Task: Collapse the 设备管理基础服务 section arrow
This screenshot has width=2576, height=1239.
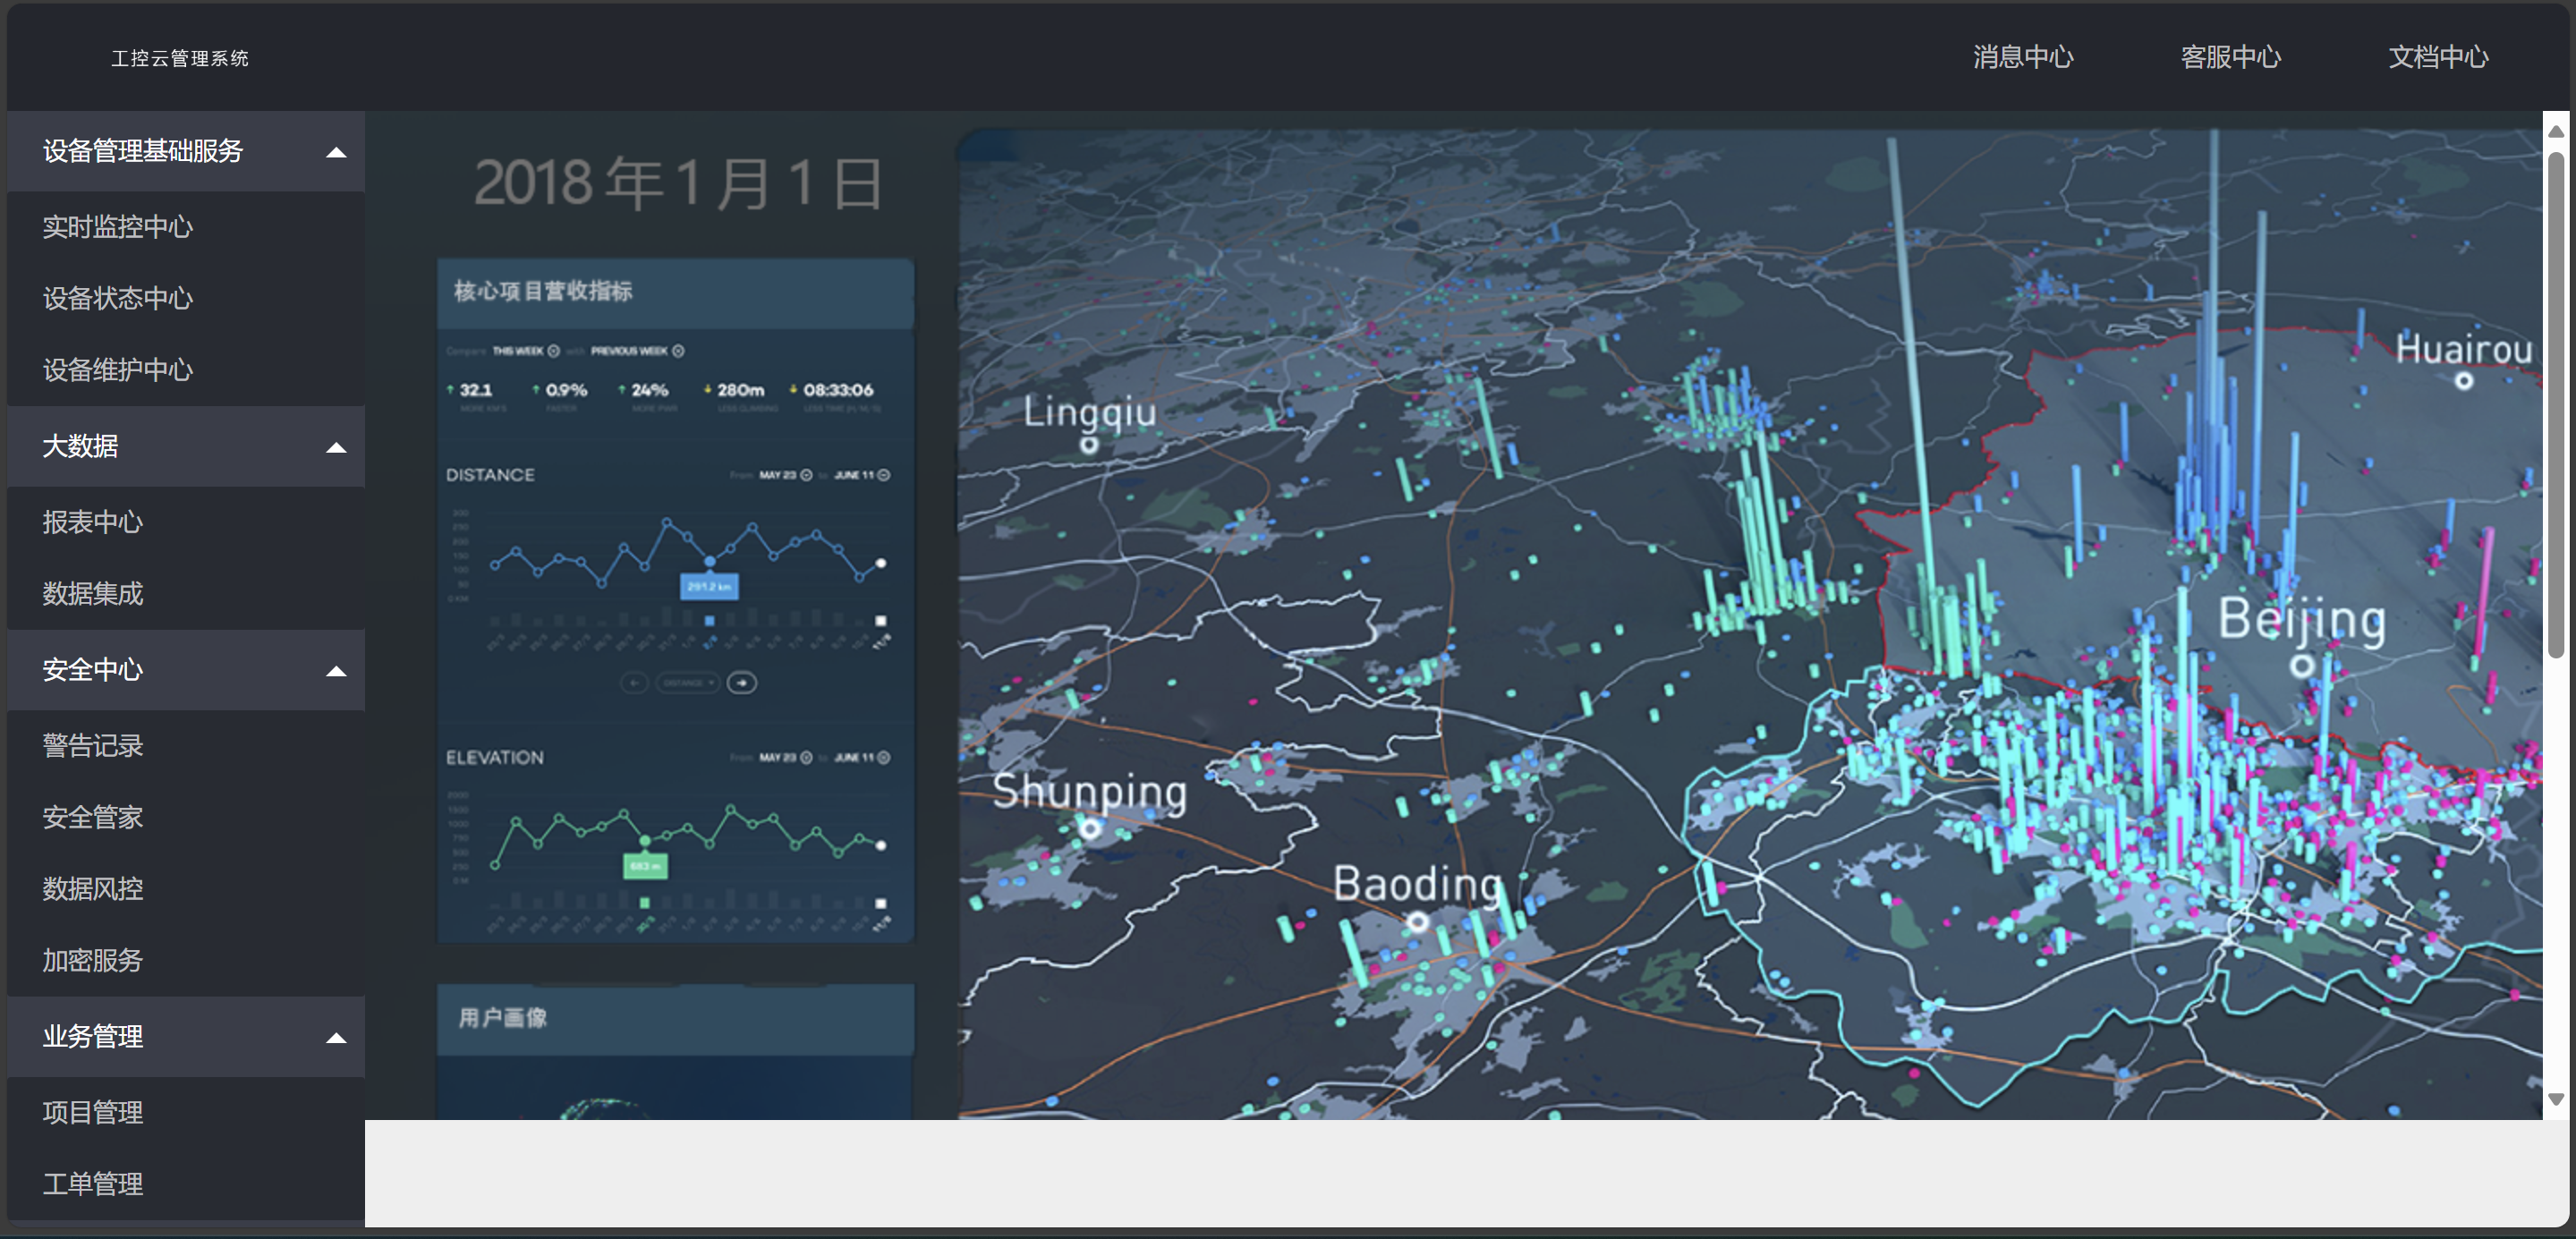Action: pos(336,152)
